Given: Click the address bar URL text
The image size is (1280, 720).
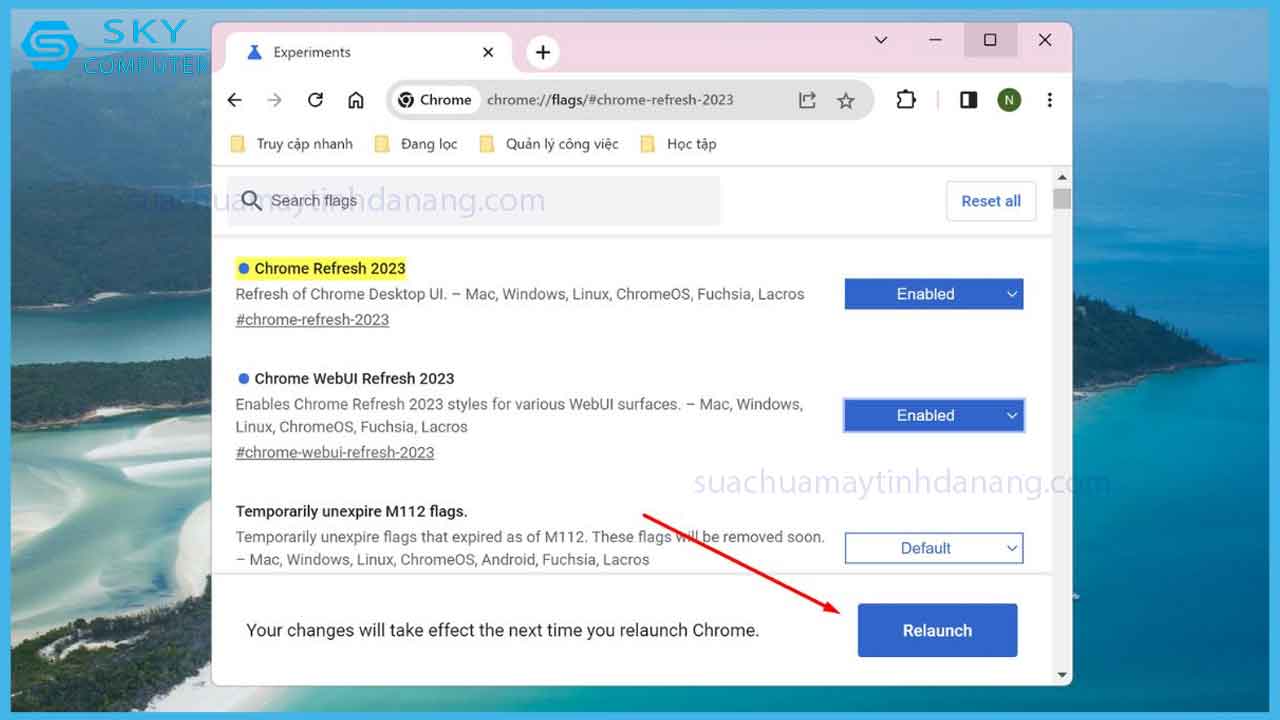Looking at the screenshot, I should point(610,100).
